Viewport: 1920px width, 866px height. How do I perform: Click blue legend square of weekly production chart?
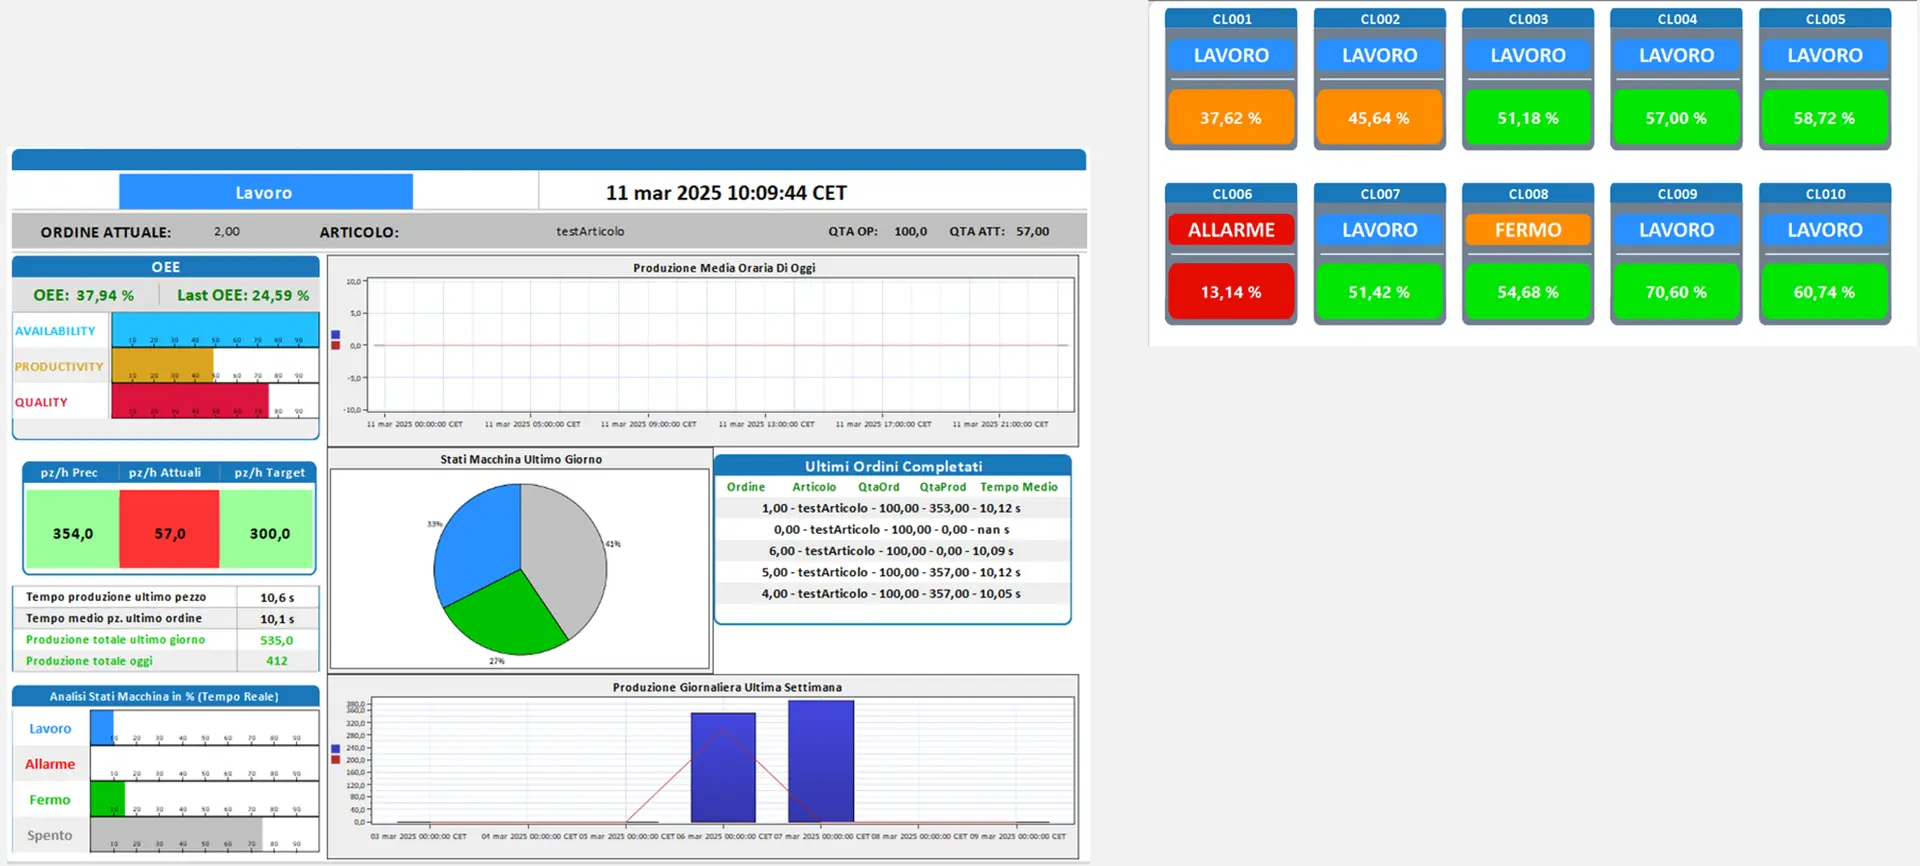(336, 748)
